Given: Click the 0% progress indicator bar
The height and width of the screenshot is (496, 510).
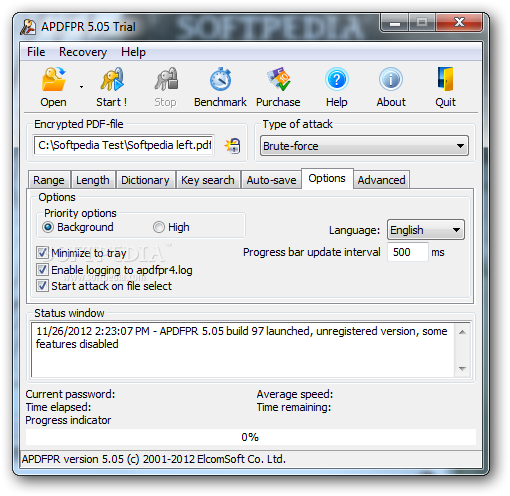Looking at the screenshot, I should coord(251,437).
